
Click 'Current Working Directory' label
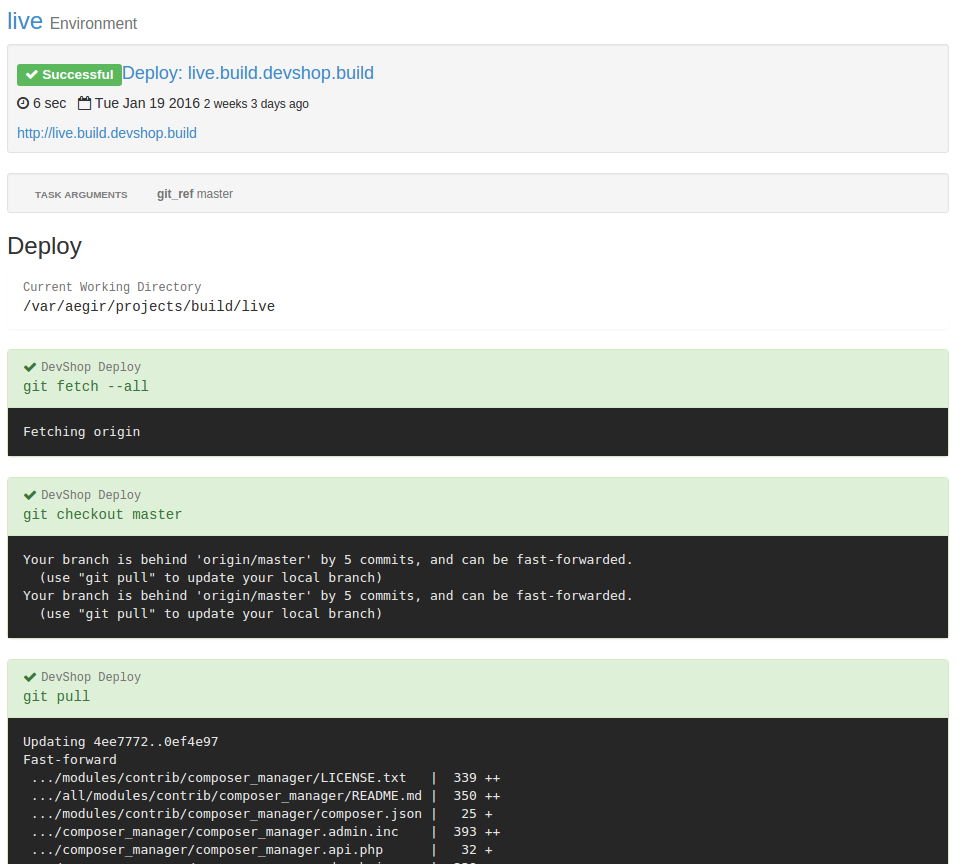[x=112, y=287]
